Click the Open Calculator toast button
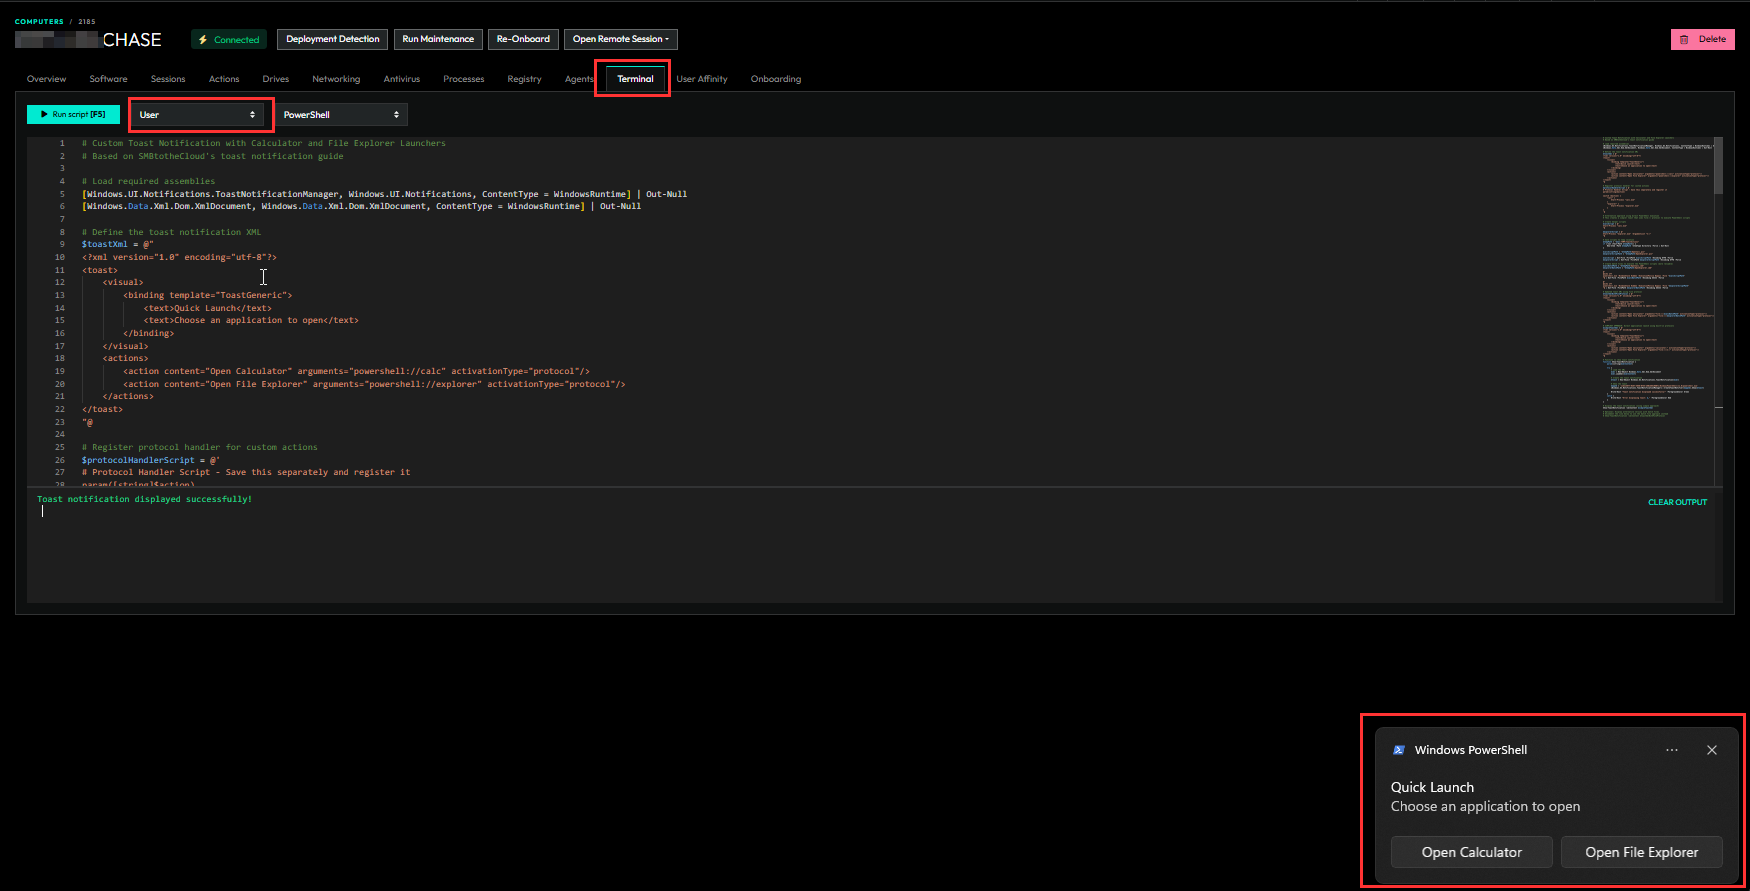This screenshot has width=1750, height=891. pyautogui.click(x=1471, y=852)
